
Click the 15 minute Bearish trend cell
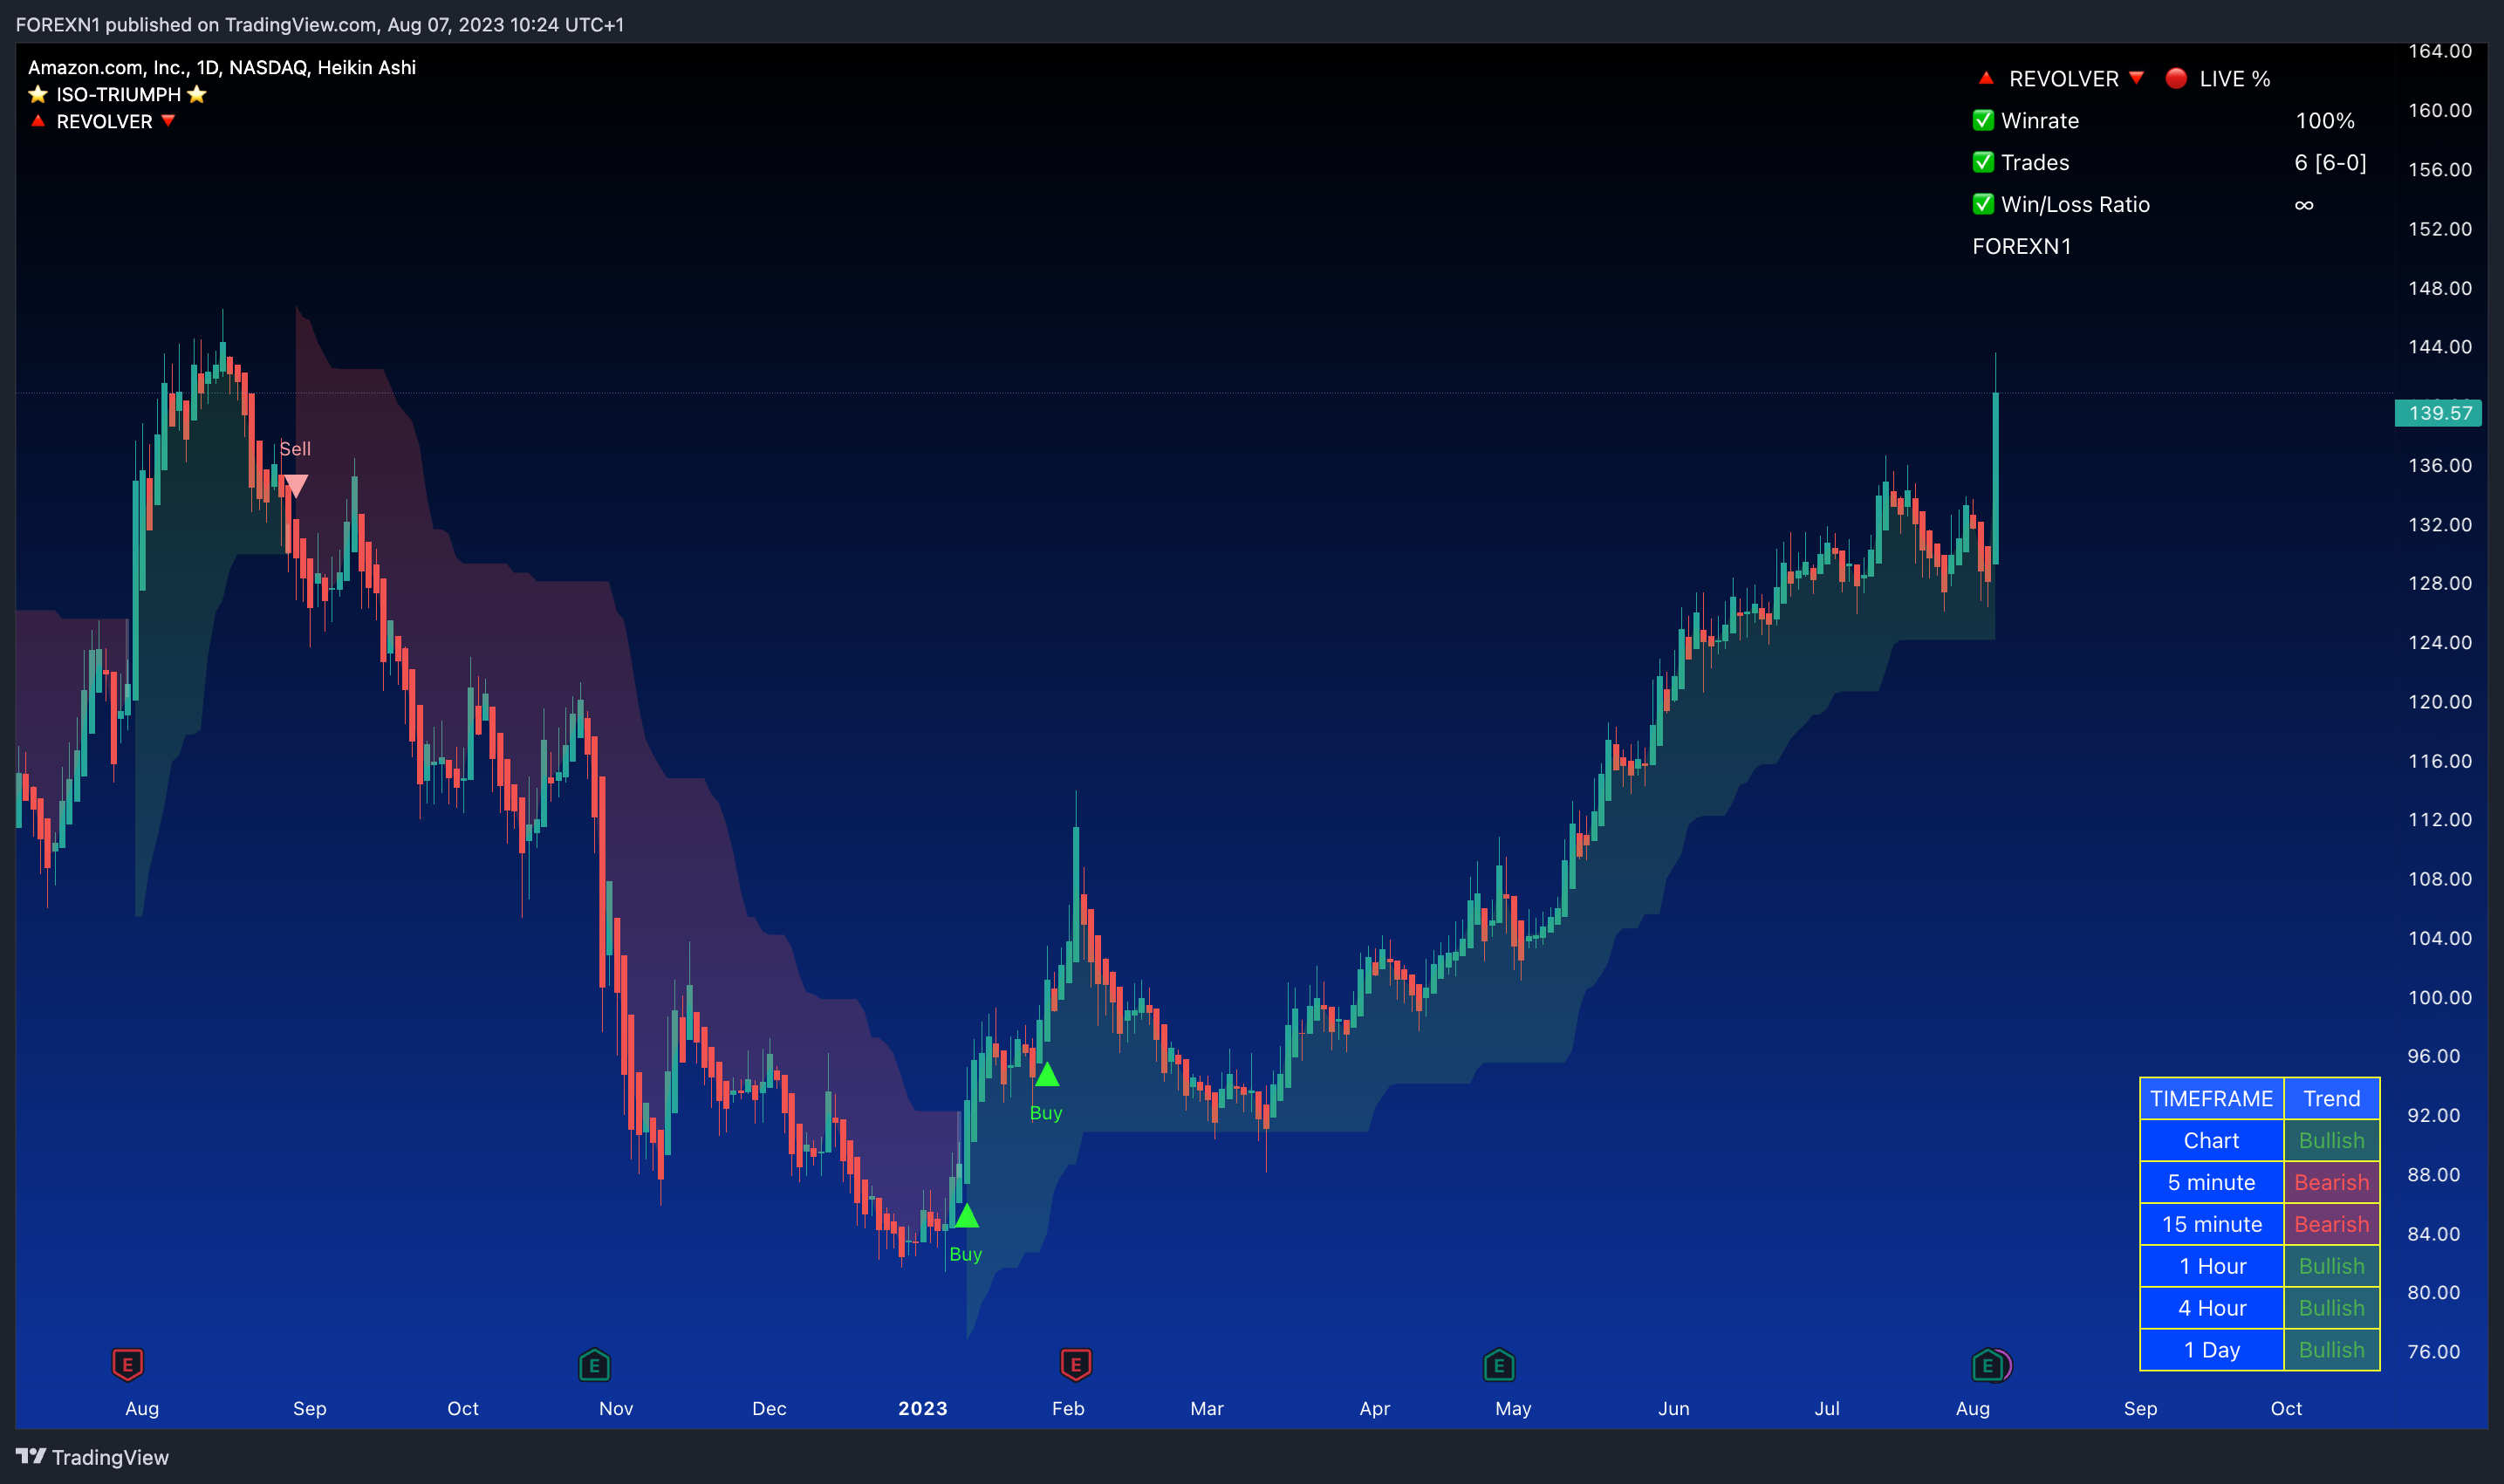pyautogui.click(x=2331, y=1224)
